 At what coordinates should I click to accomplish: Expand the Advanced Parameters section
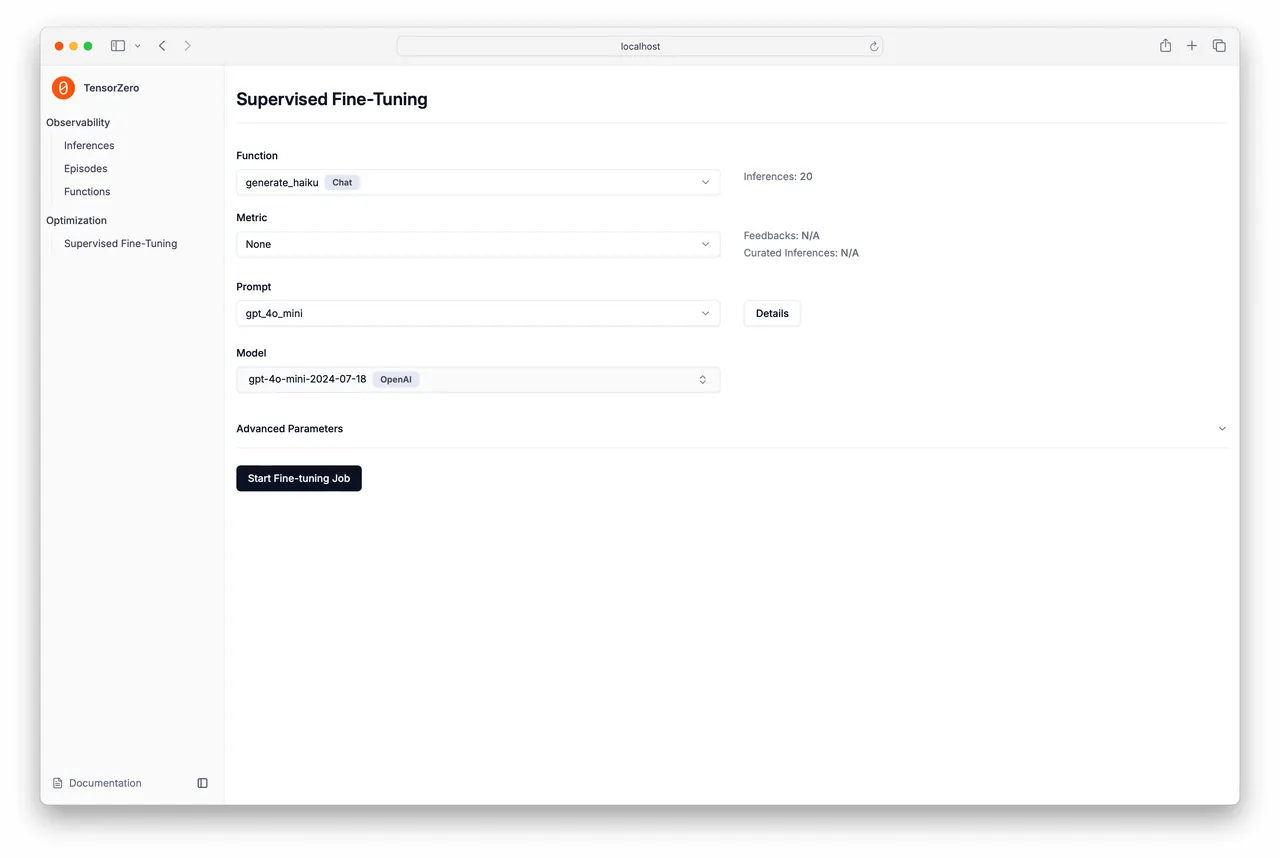click(x=731, y=429)
